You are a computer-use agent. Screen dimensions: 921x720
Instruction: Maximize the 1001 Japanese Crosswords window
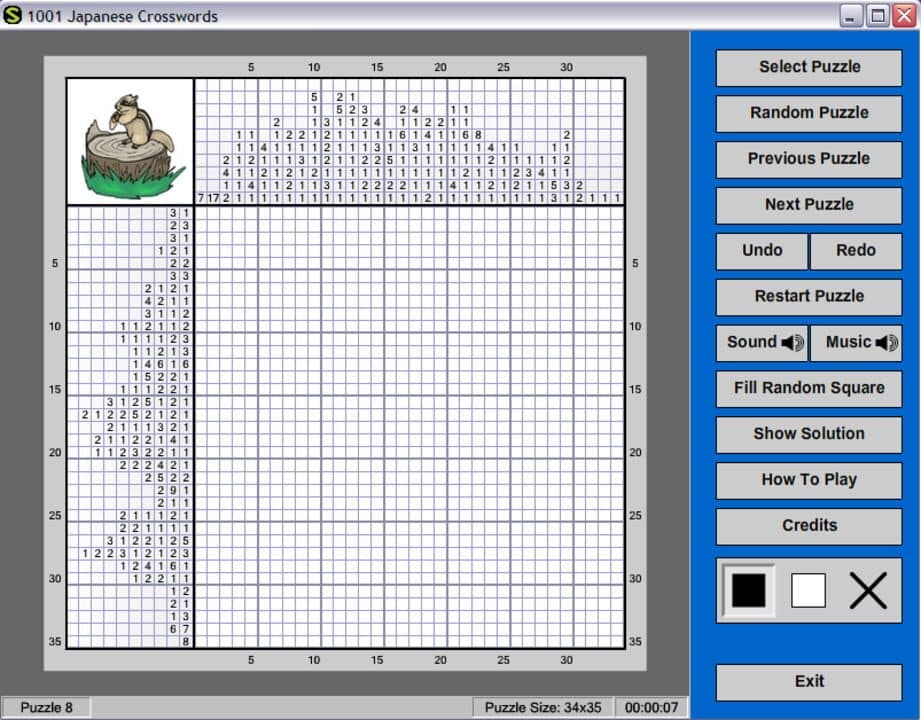pos(878,16)
